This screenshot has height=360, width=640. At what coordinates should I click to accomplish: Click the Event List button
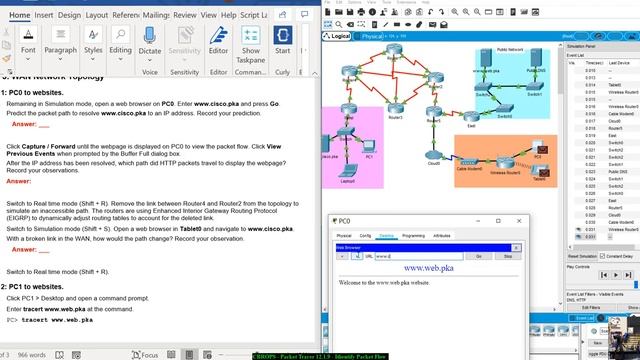click(x=582, y=318)
